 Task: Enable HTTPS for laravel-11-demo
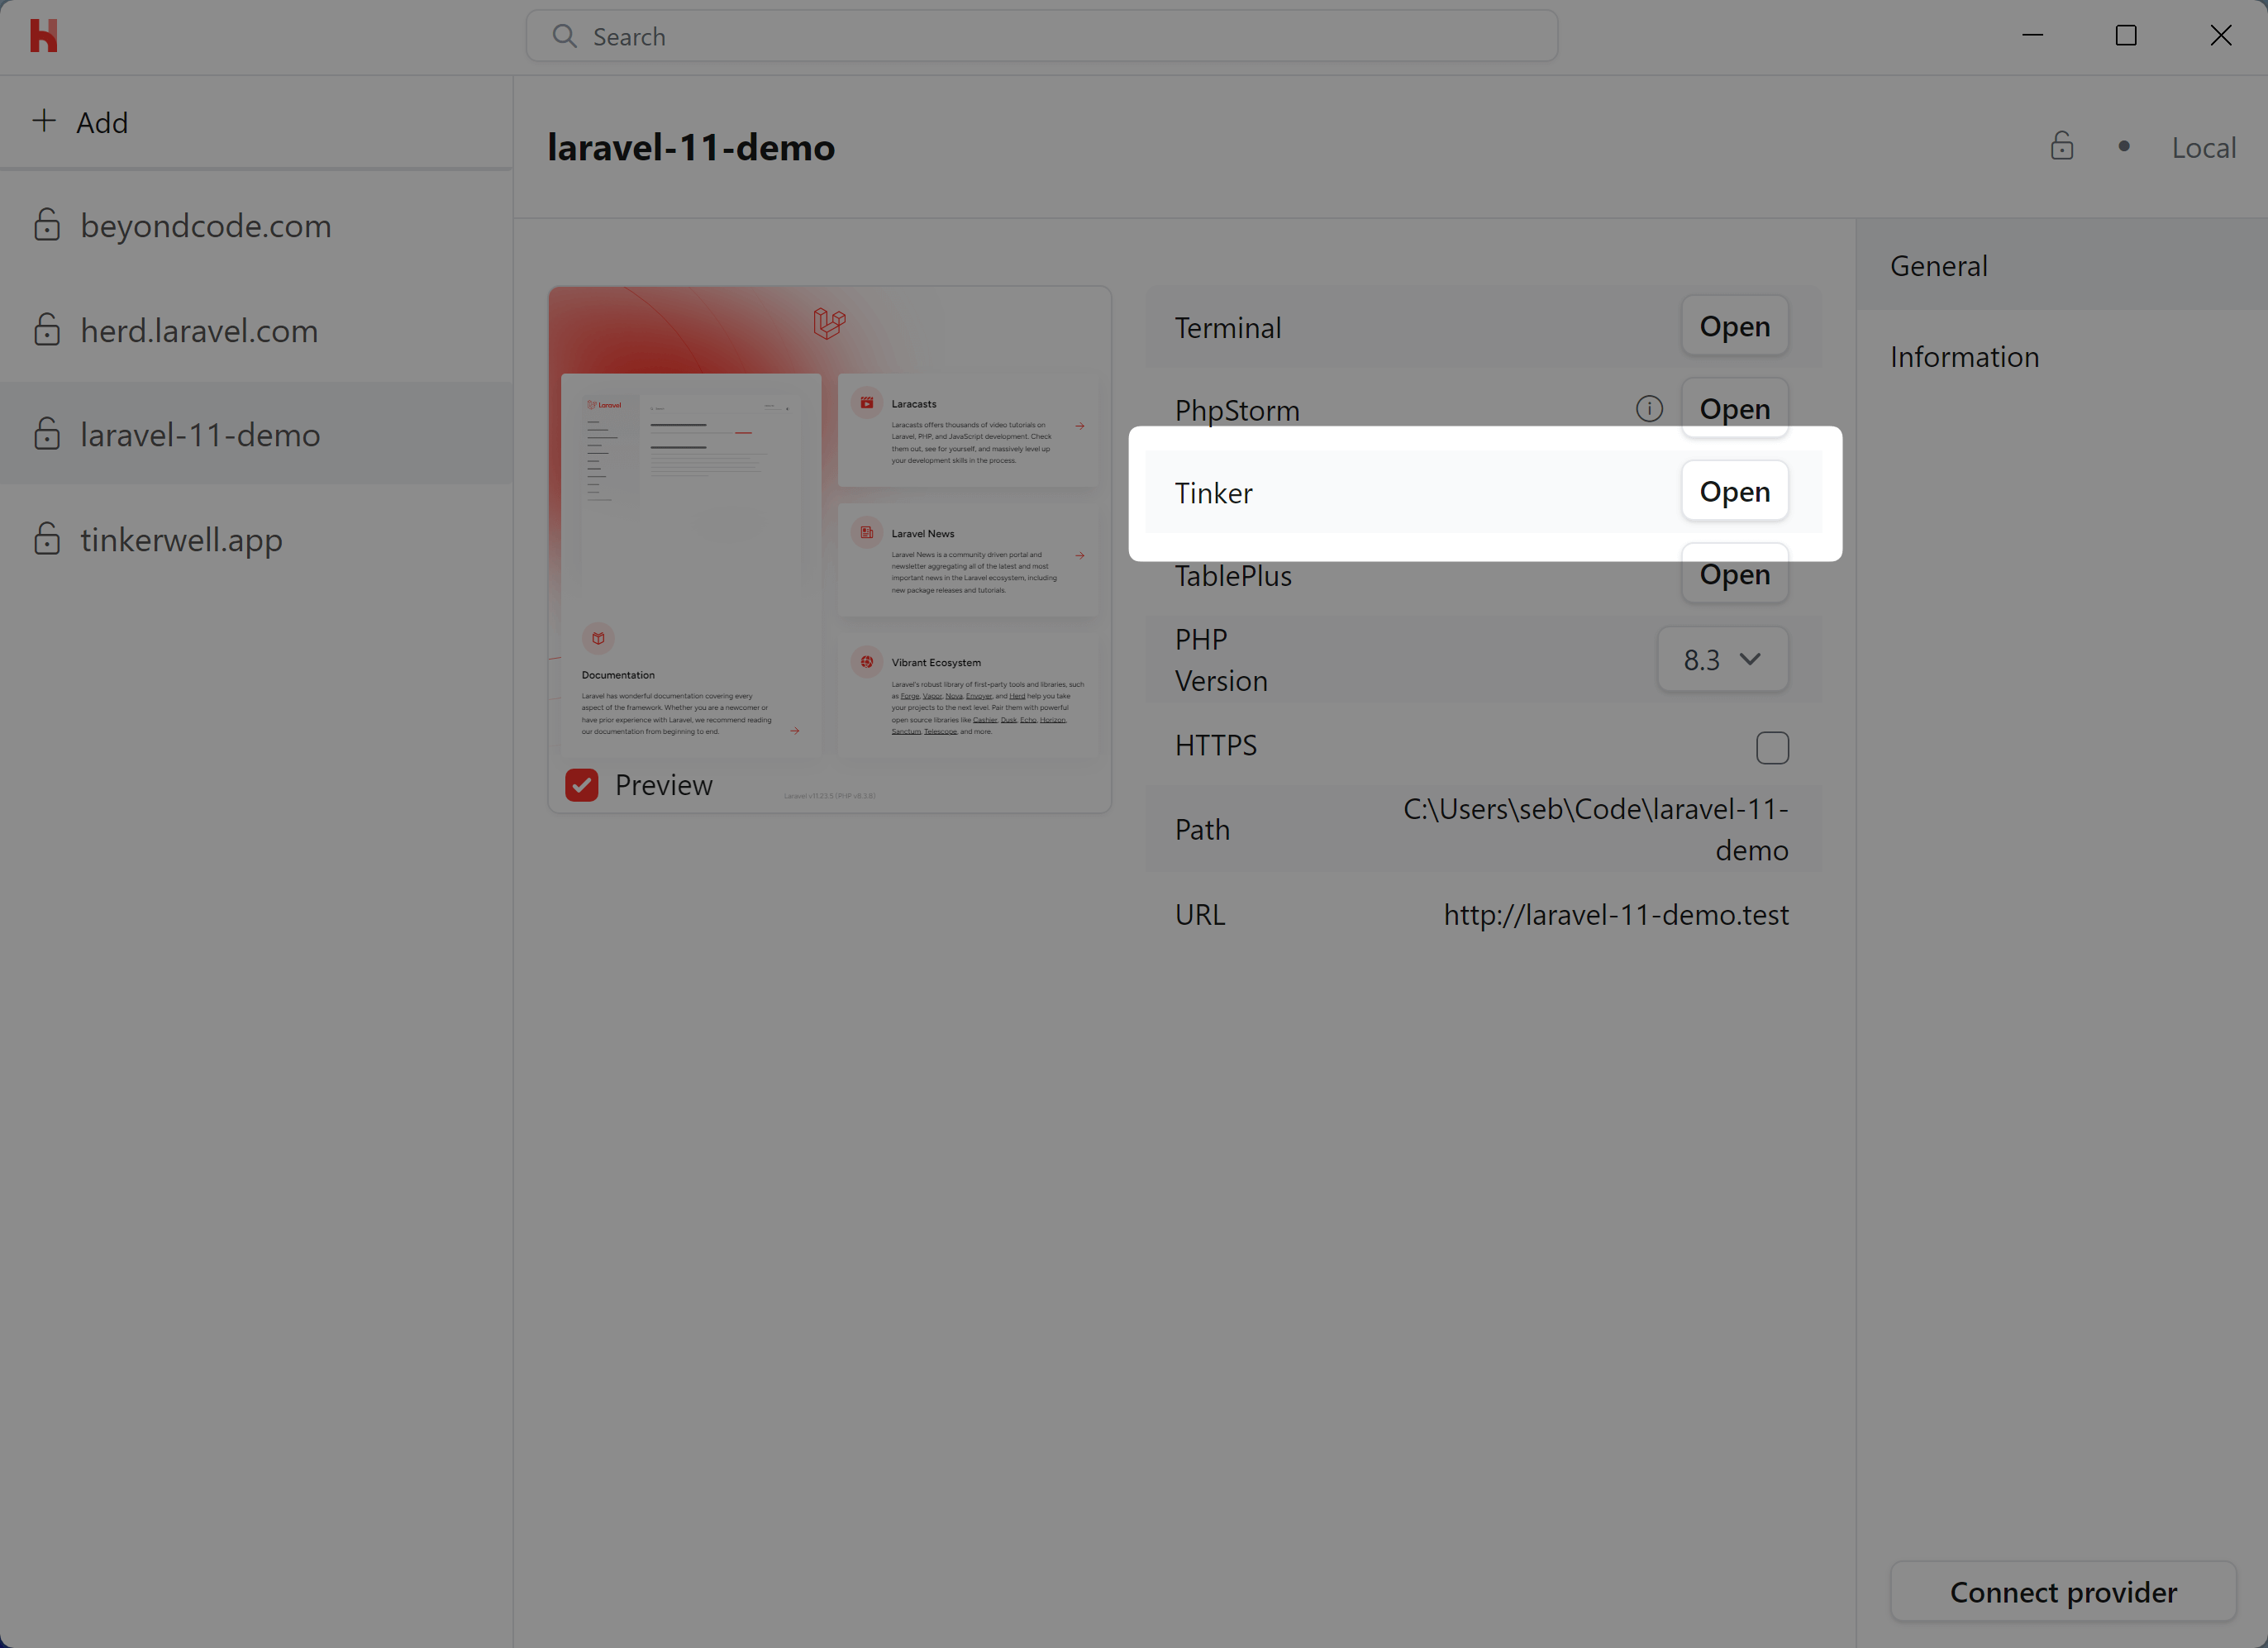(1772, 747)
